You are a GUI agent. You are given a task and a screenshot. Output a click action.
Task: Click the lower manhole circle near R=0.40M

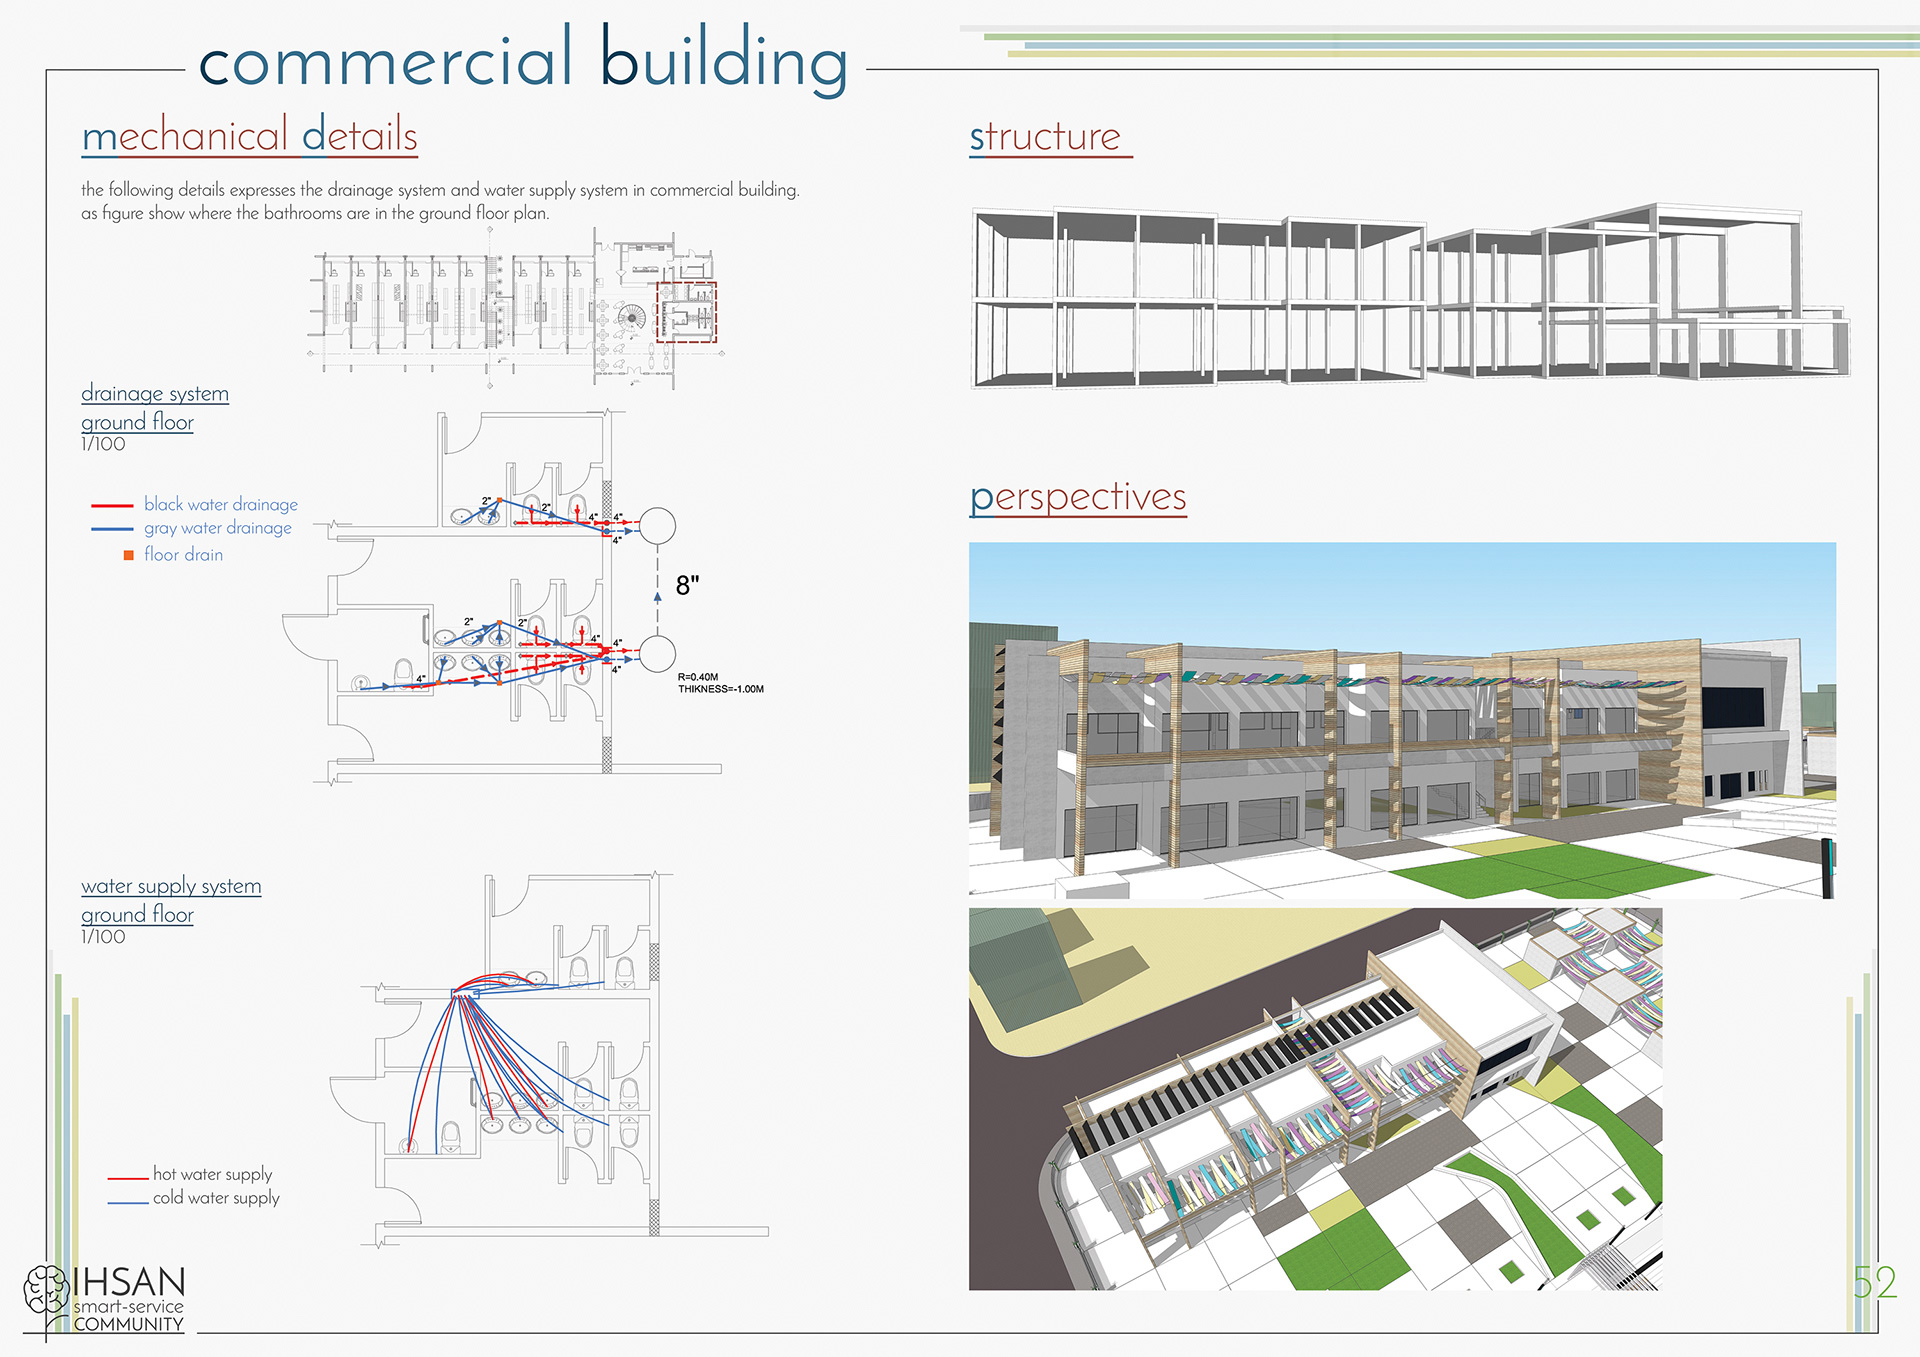pyautogui.click(x=657, y=654)
